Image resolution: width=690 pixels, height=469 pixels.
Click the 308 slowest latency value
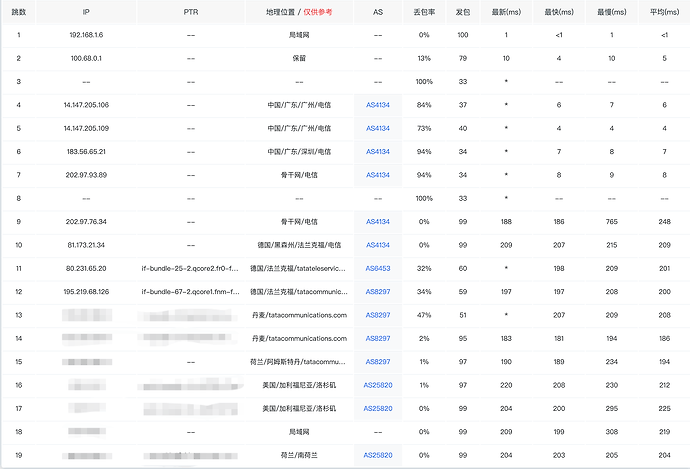click(x=612, y=432)
